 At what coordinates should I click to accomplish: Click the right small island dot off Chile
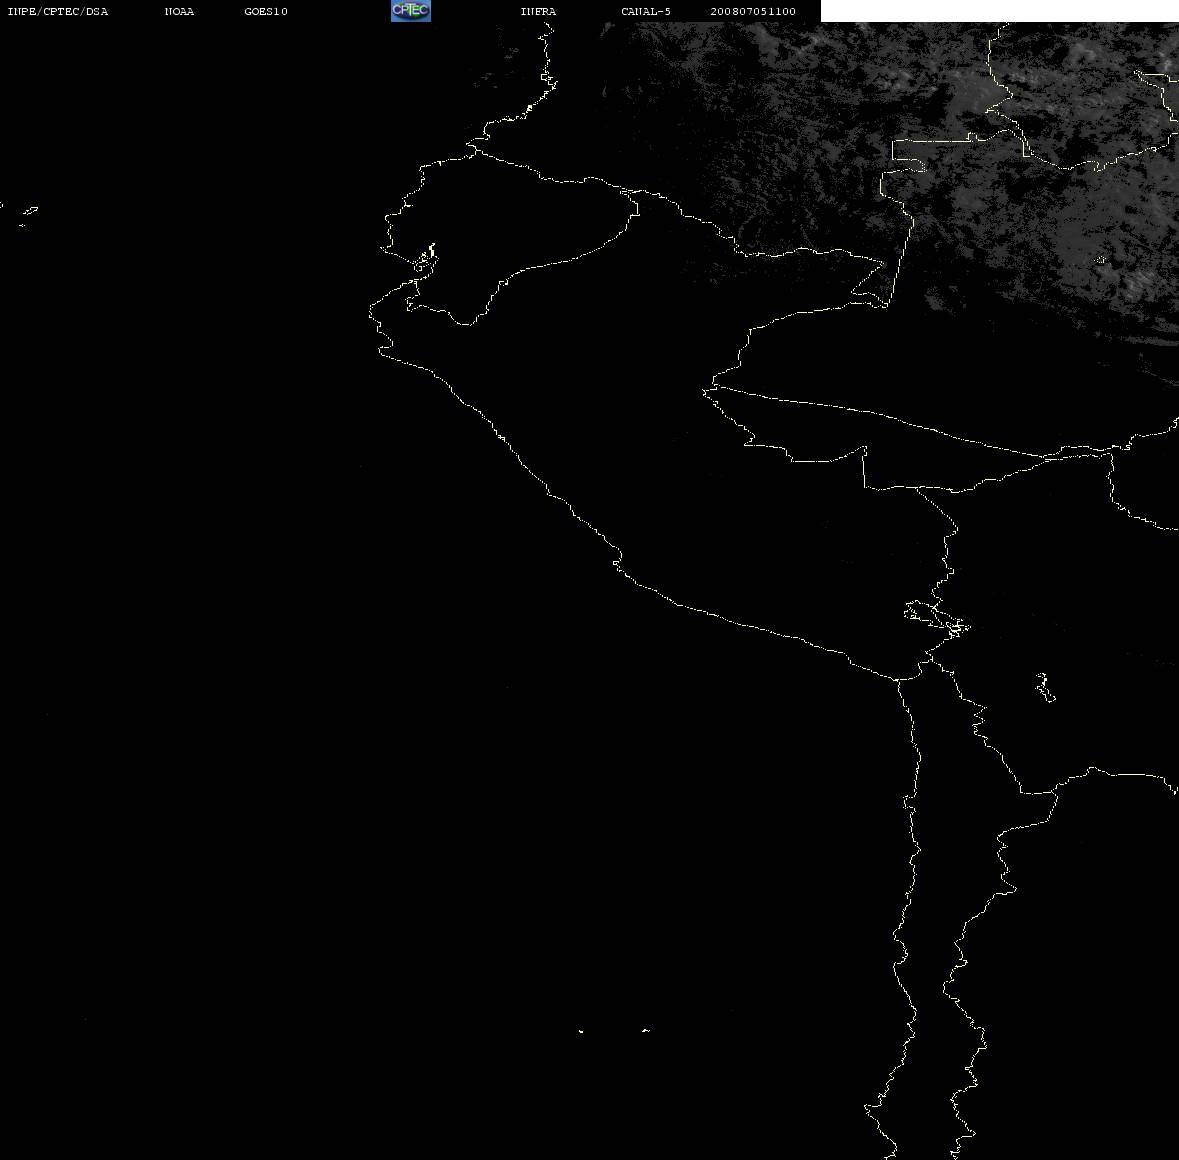646,1030
